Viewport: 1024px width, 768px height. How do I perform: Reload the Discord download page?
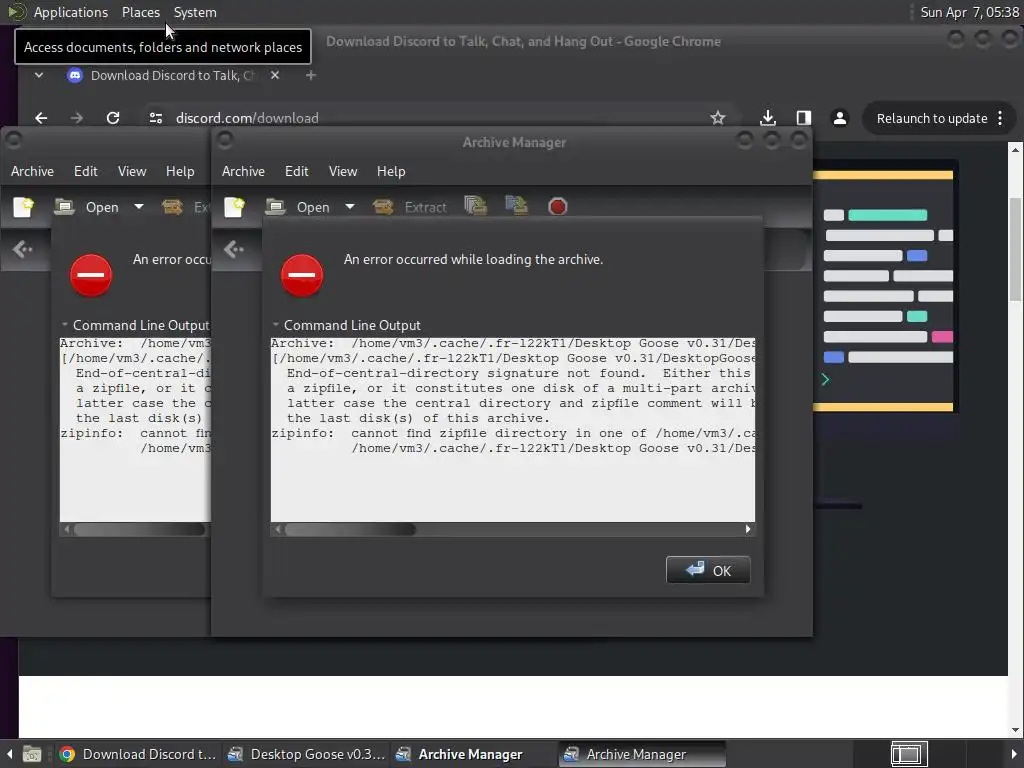(x=113, y=118)
